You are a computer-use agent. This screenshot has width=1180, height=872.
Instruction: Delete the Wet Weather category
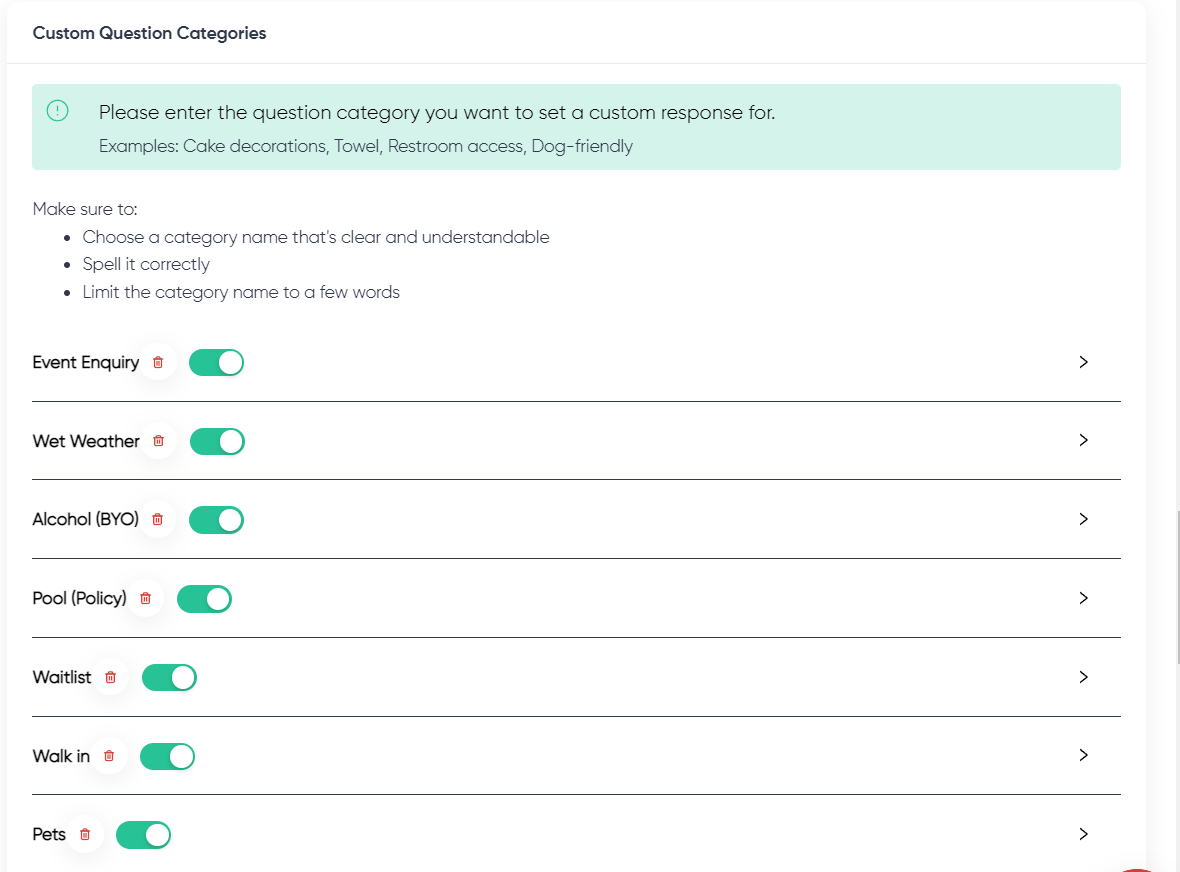158,441
